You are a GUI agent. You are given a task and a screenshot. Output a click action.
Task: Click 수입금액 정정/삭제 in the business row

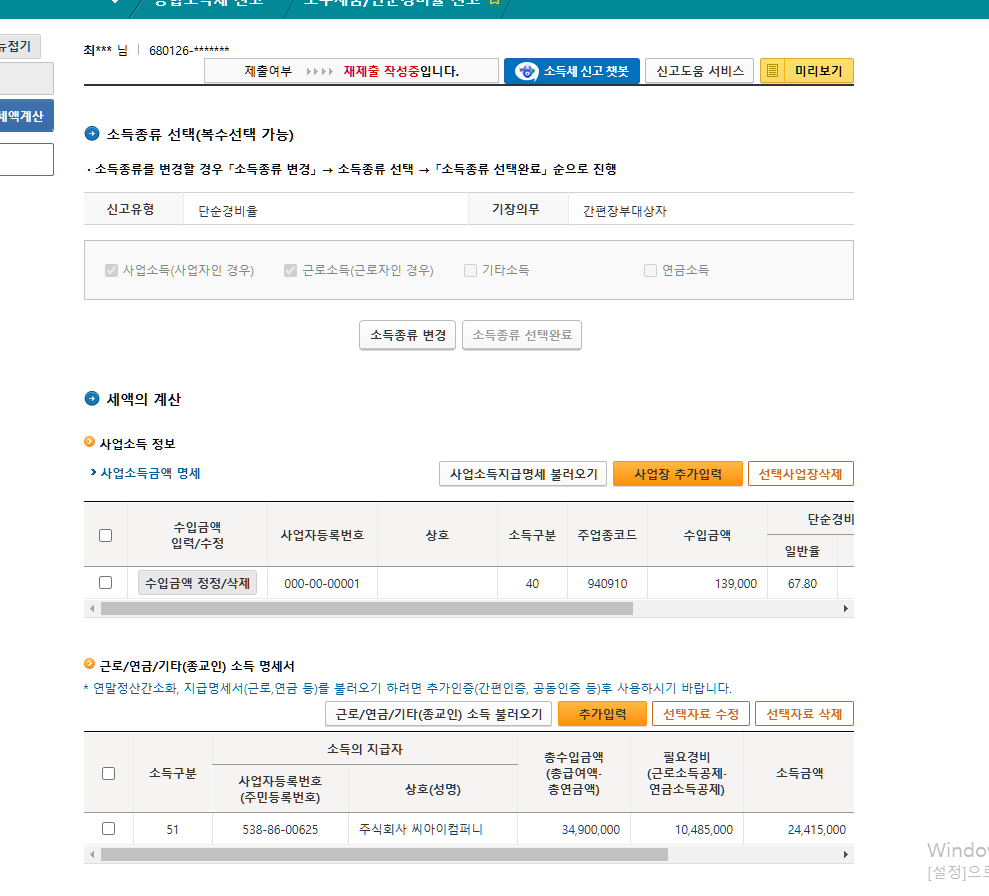(x=198, y=583)
